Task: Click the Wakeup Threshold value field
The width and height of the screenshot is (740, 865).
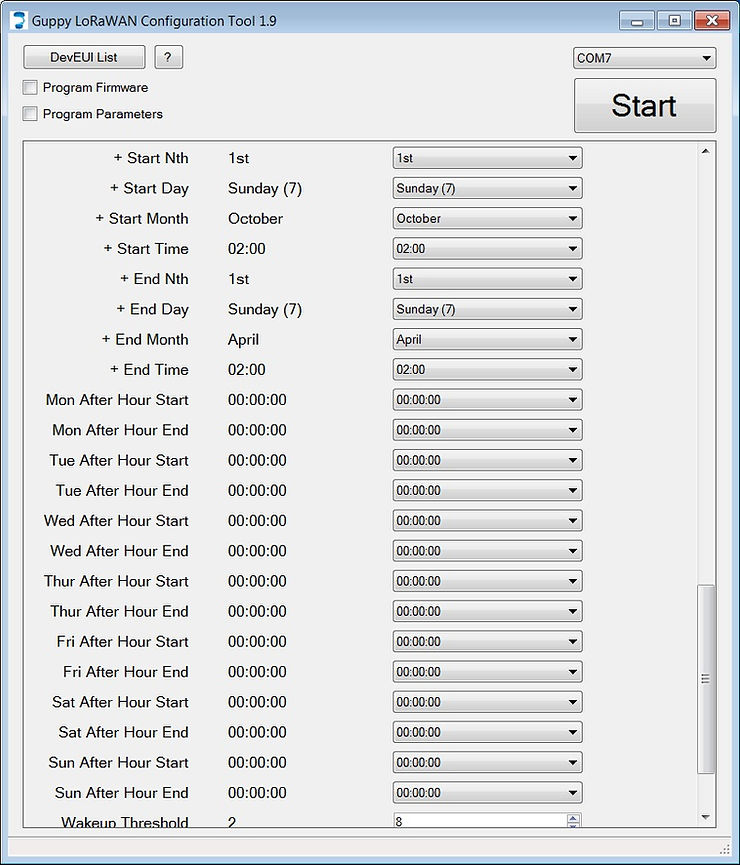Action: click(x=480, y=820)
